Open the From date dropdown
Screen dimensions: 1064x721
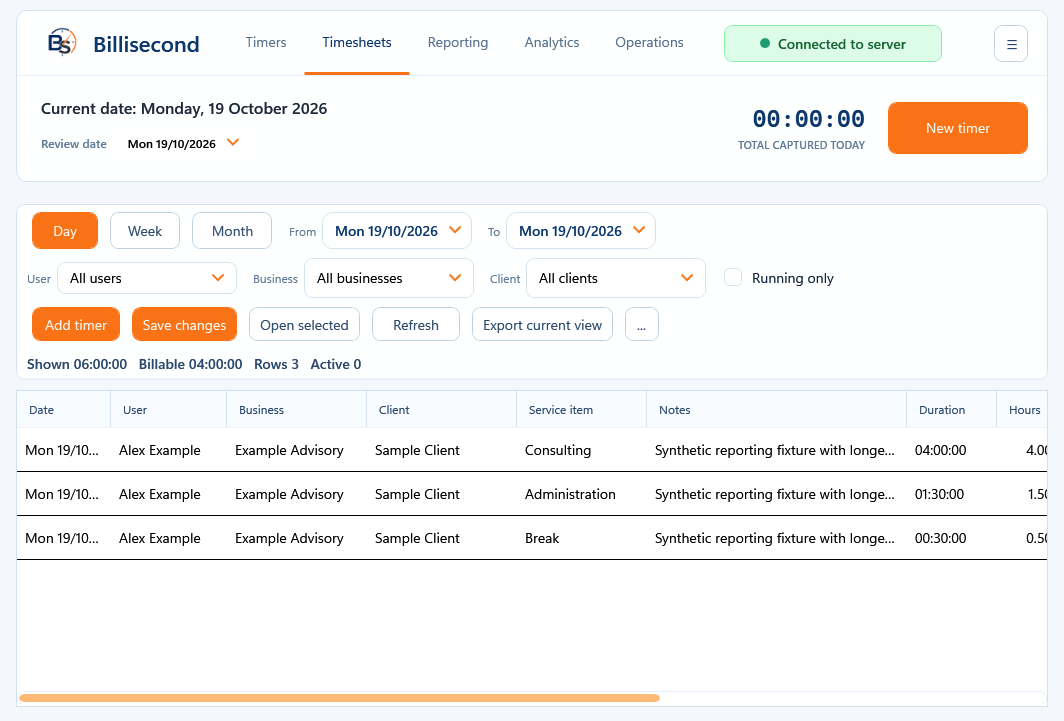click(397, 231)
